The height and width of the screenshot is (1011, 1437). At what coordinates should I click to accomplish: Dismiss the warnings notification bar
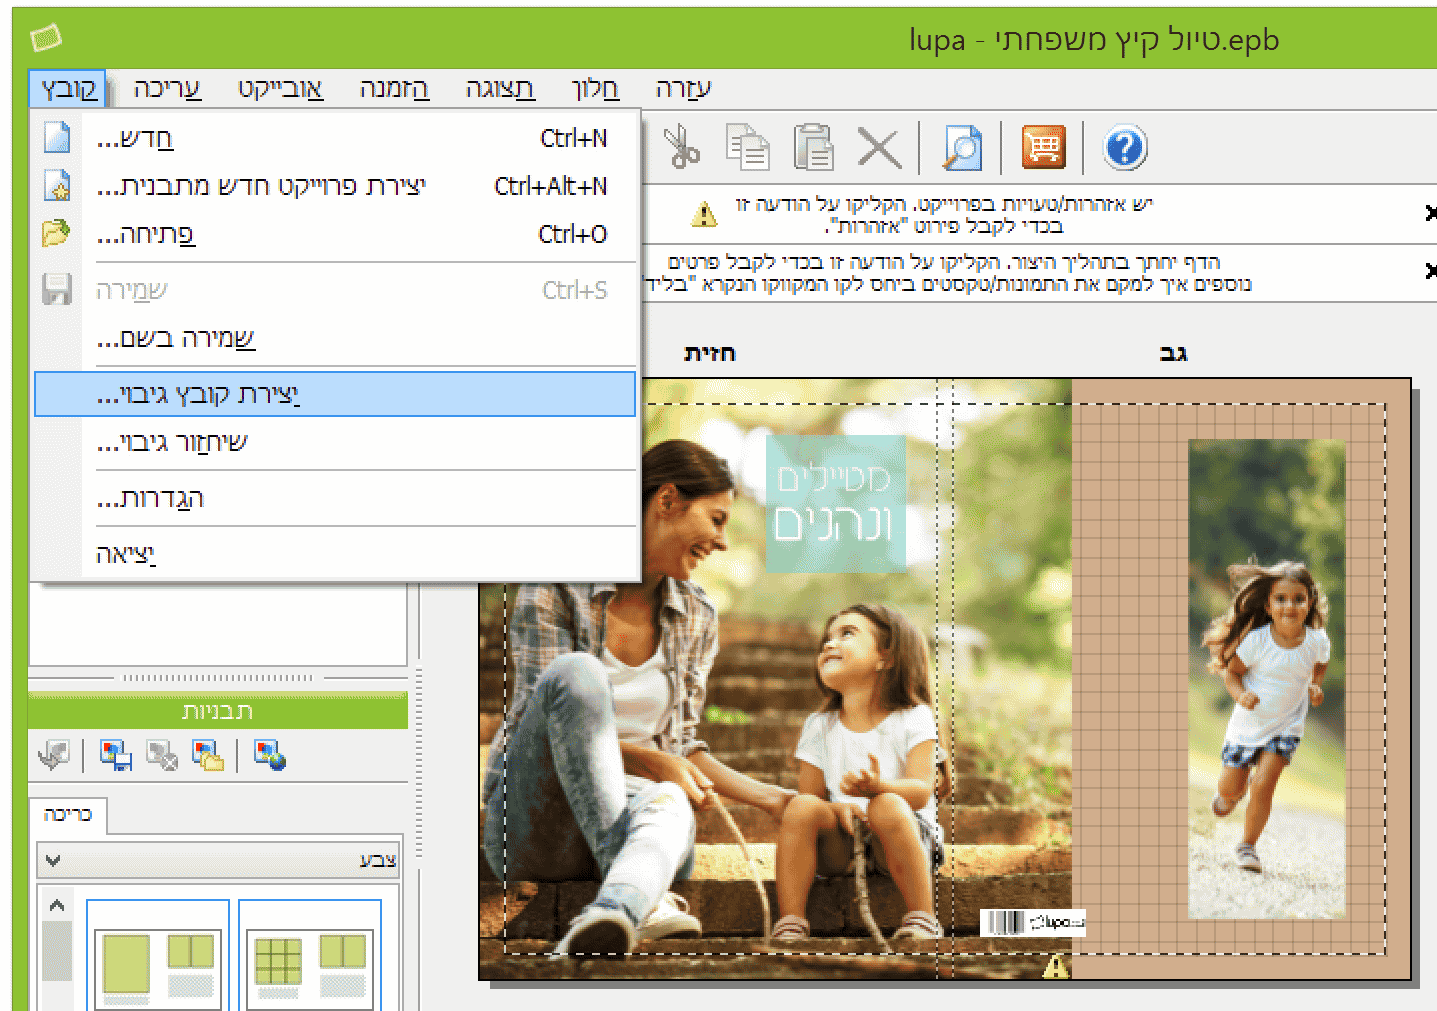coord(1430,213)
